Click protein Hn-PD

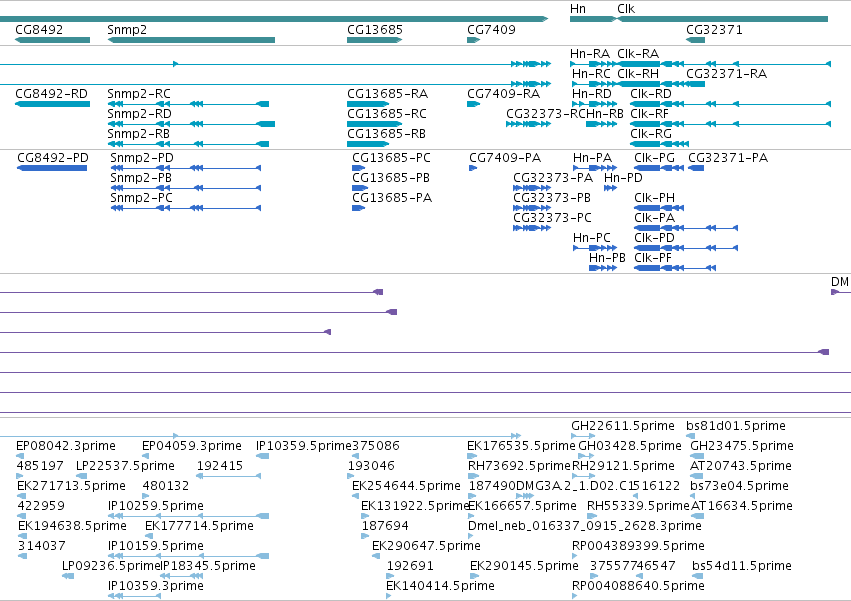click(623, 178)
